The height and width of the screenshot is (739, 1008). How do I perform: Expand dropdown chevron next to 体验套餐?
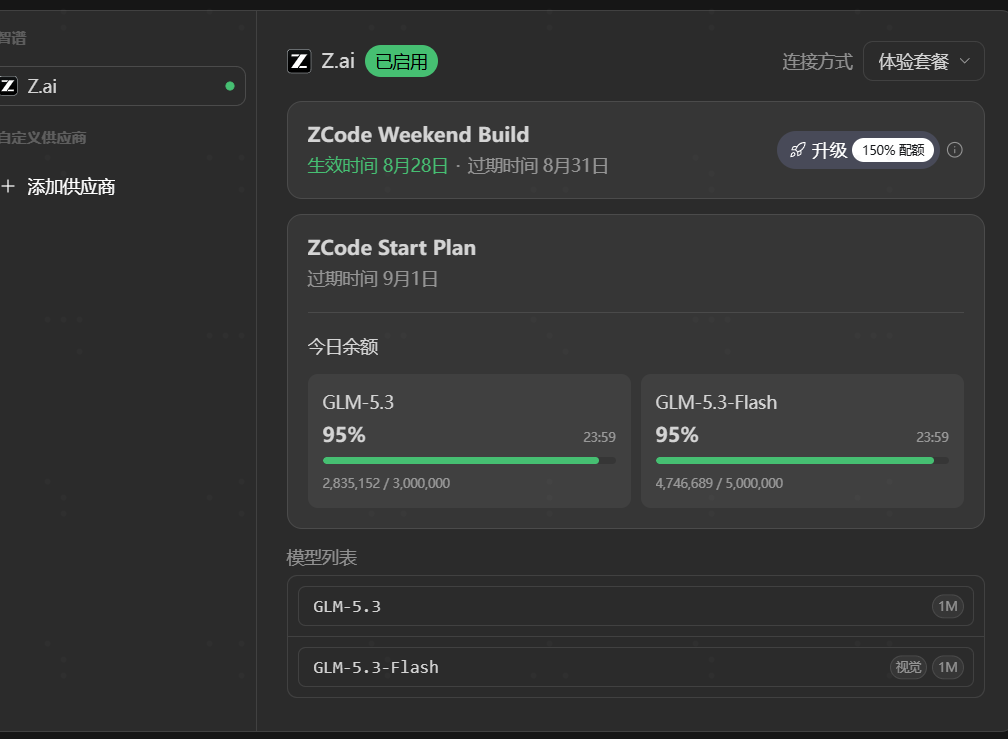coord(964,61)
